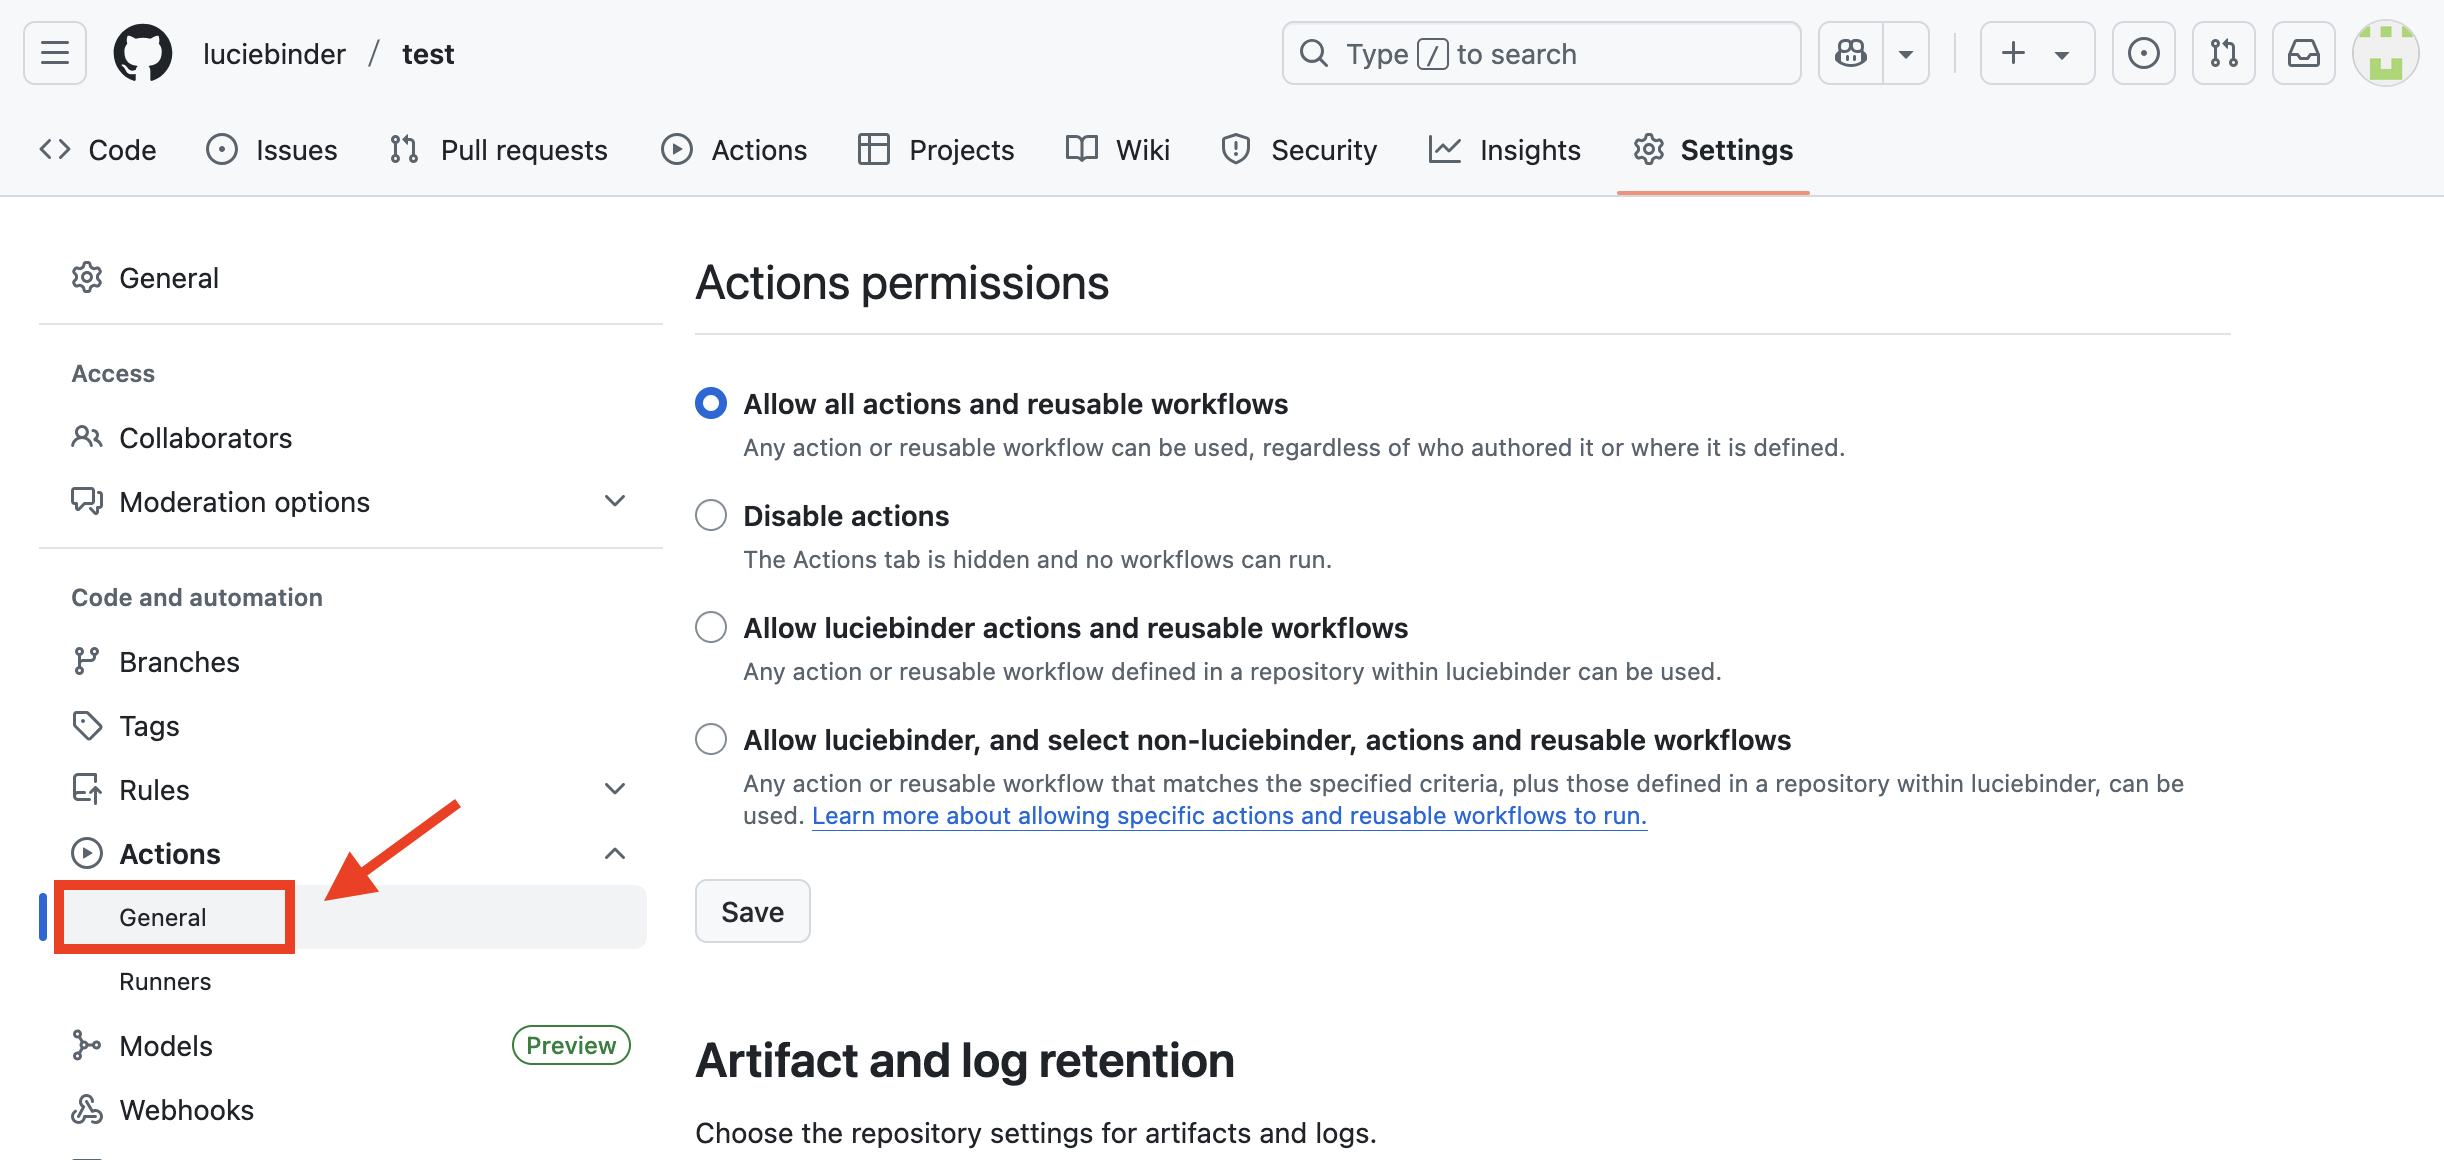Open Copilot chat icon

[1851, 53]
